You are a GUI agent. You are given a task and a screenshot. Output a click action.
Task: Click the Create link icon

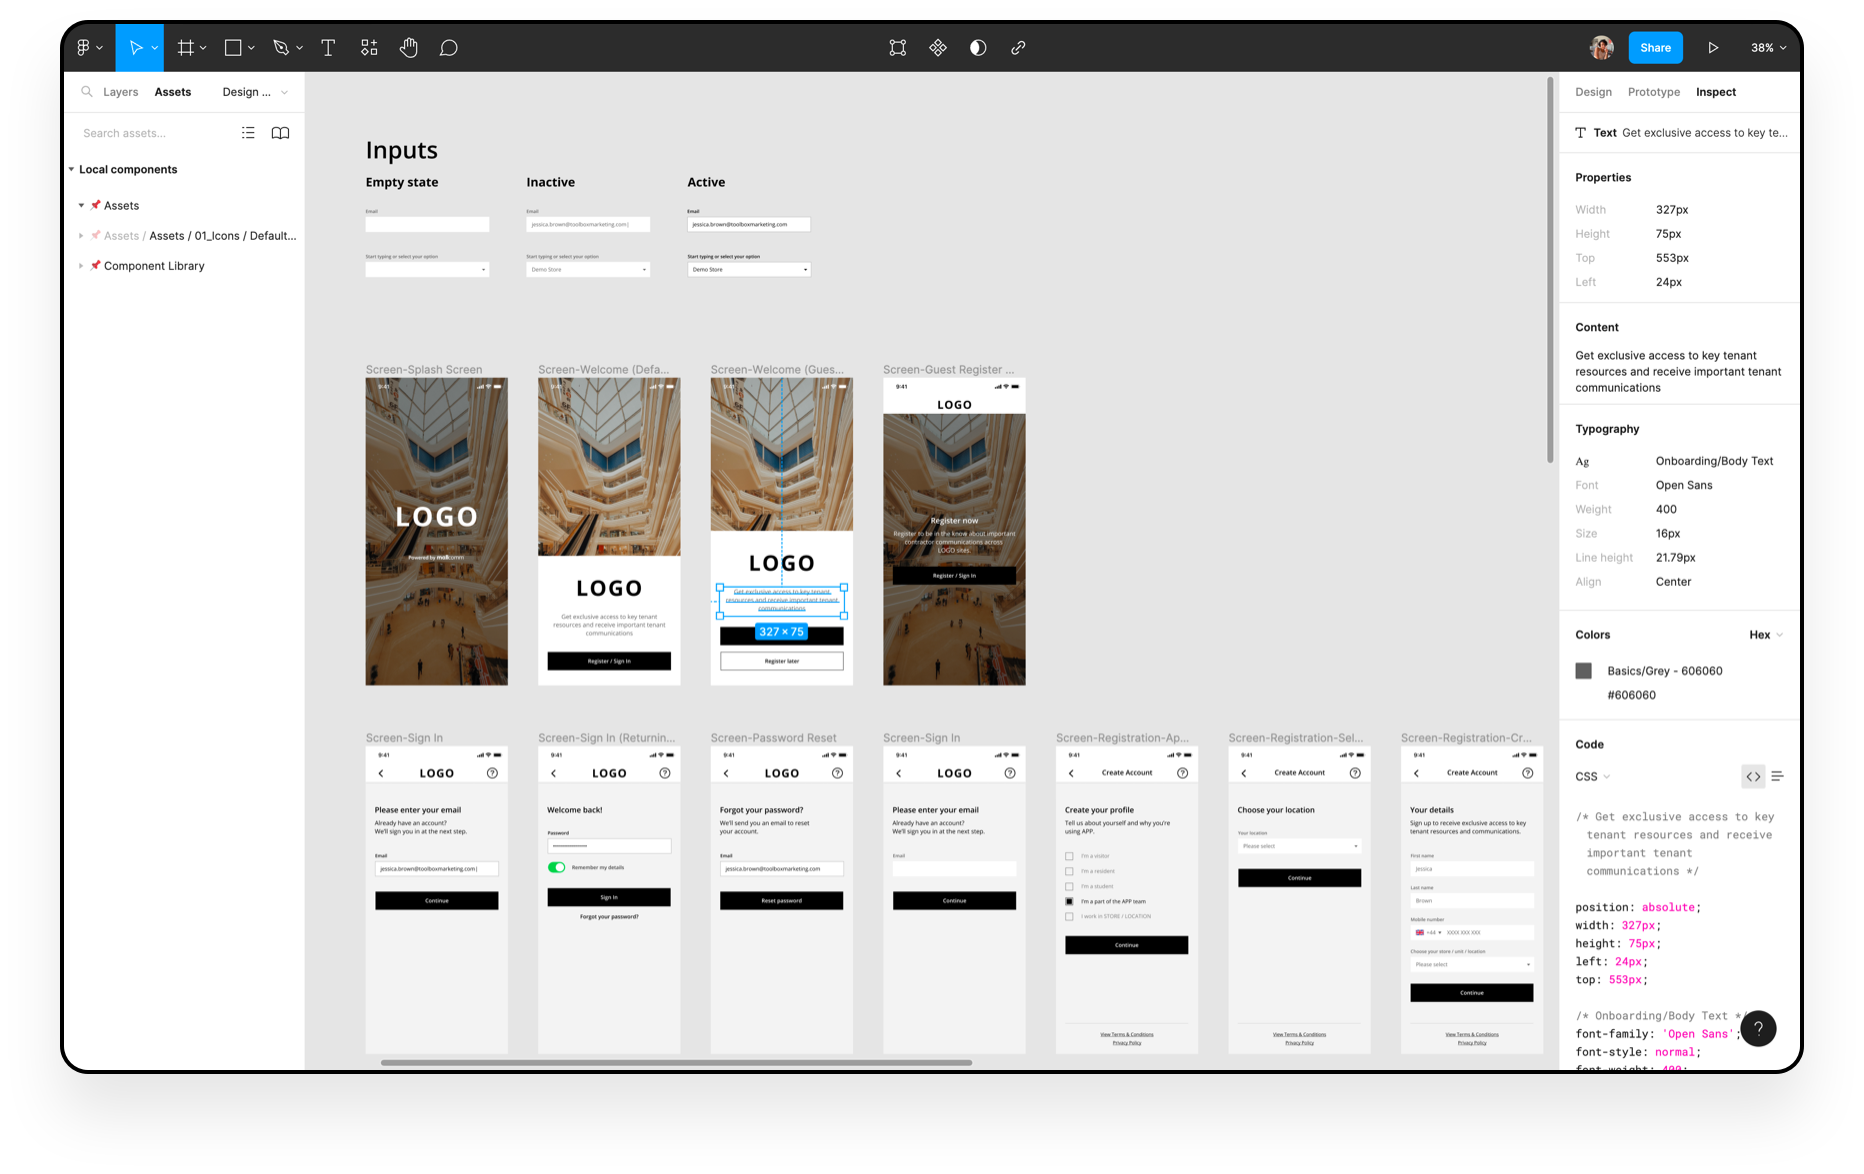pos(1018,47)
